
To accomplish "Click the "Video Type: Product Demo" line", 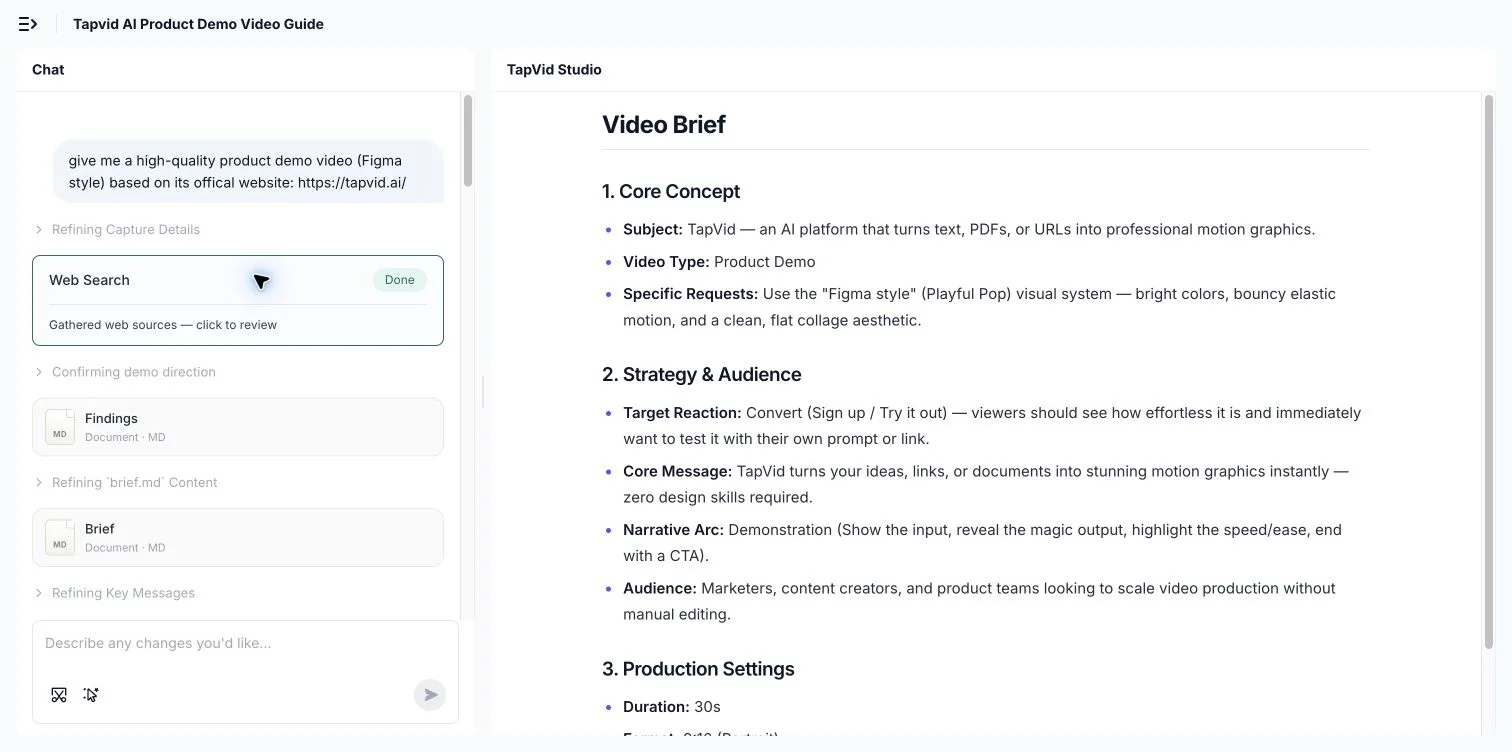I will 719,262.
